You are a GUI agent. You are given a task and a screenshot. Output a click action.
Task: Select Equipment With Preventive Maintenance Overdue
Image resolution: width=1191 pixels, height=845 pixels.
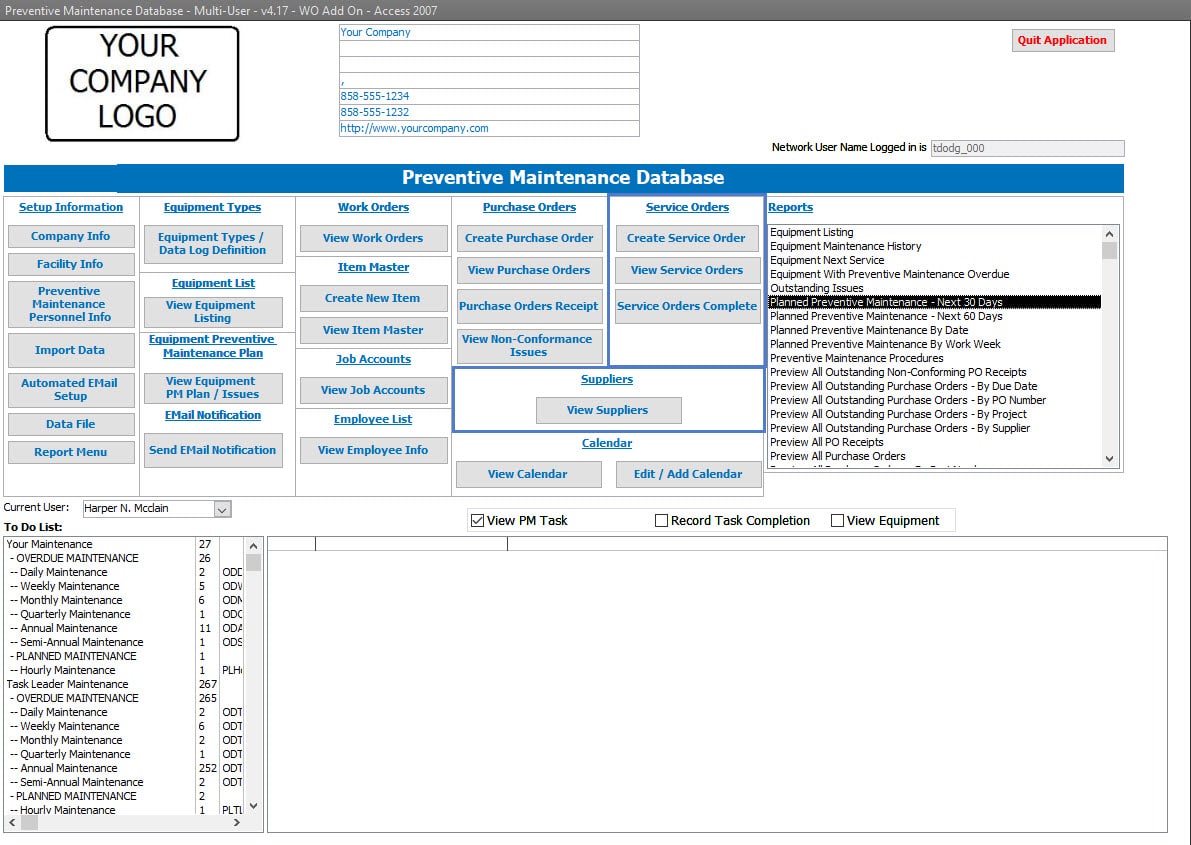(934, 274)
